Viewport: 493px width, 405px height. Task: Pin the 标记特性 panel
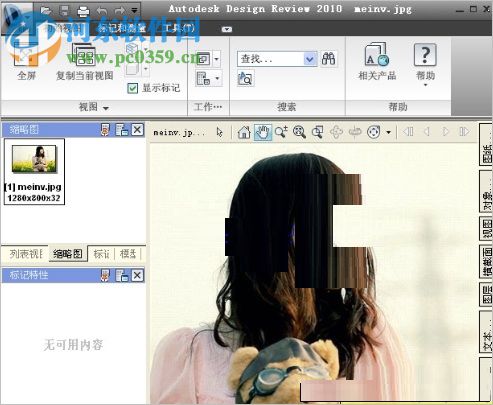pos(105,275)
